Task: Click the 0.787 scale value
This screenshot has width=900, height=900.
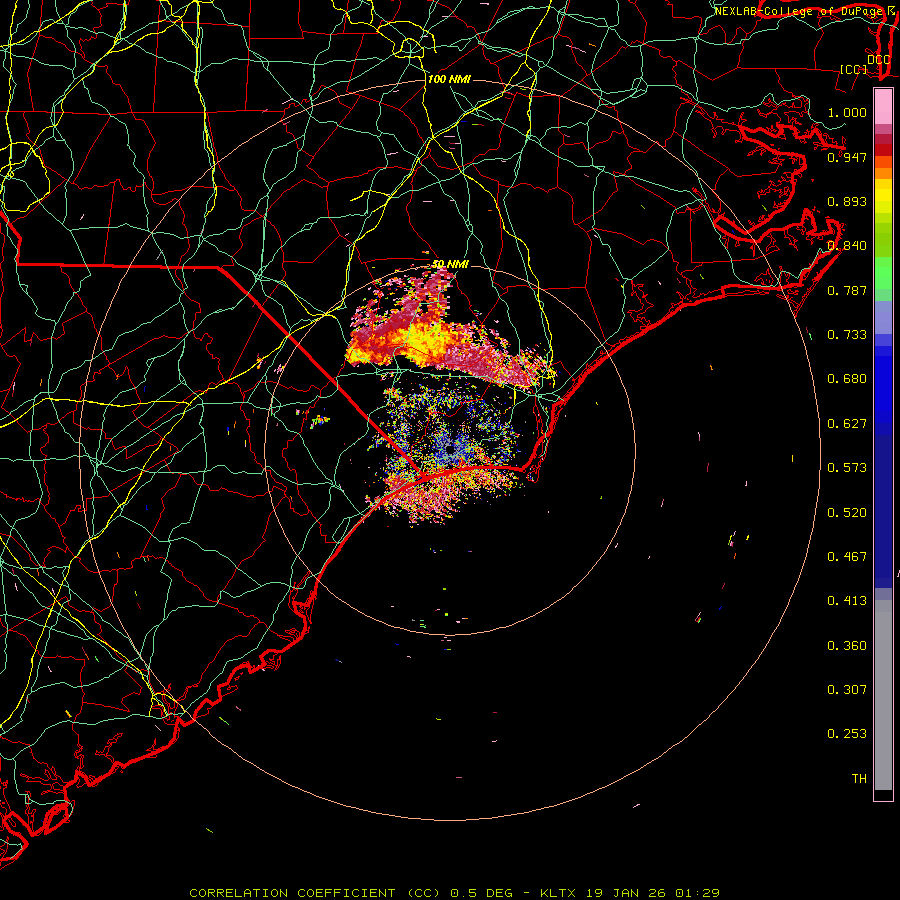Action: pyautogui.click(x=847, y=290)
